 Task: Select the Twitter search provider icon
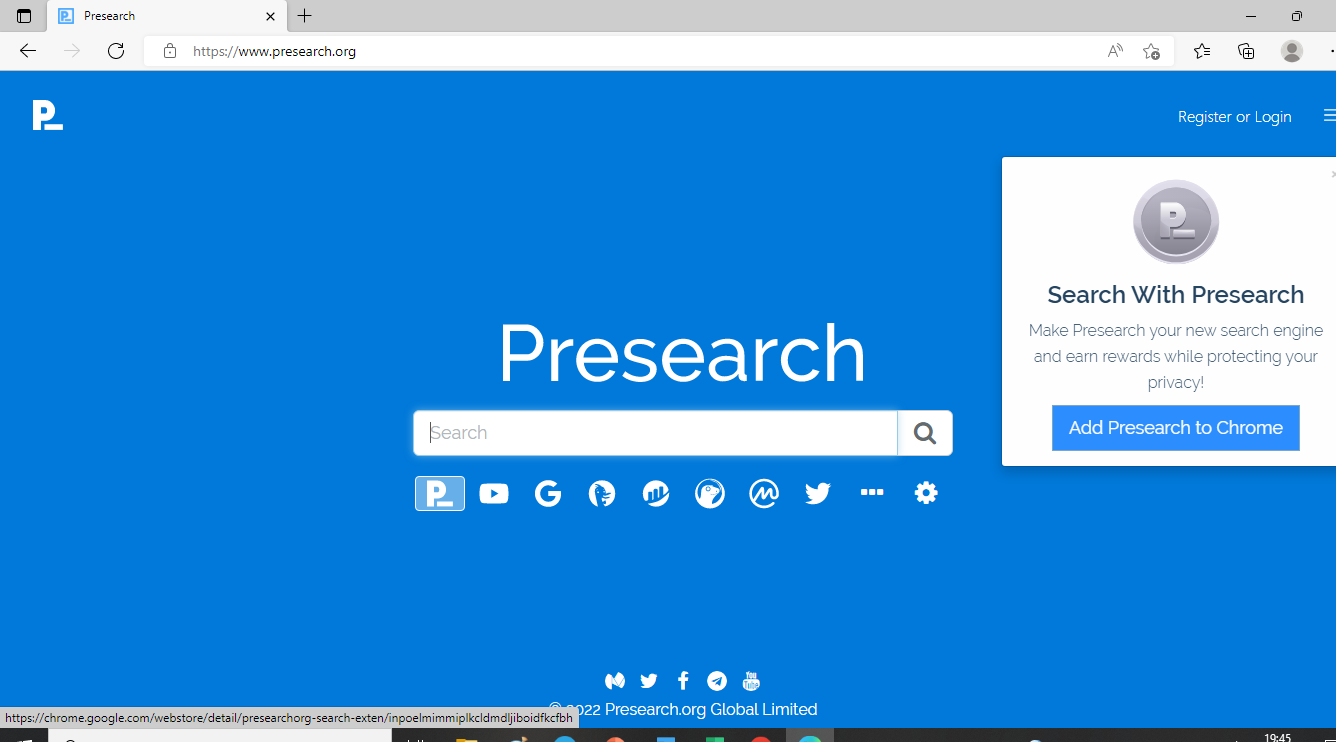click(818, 493)
